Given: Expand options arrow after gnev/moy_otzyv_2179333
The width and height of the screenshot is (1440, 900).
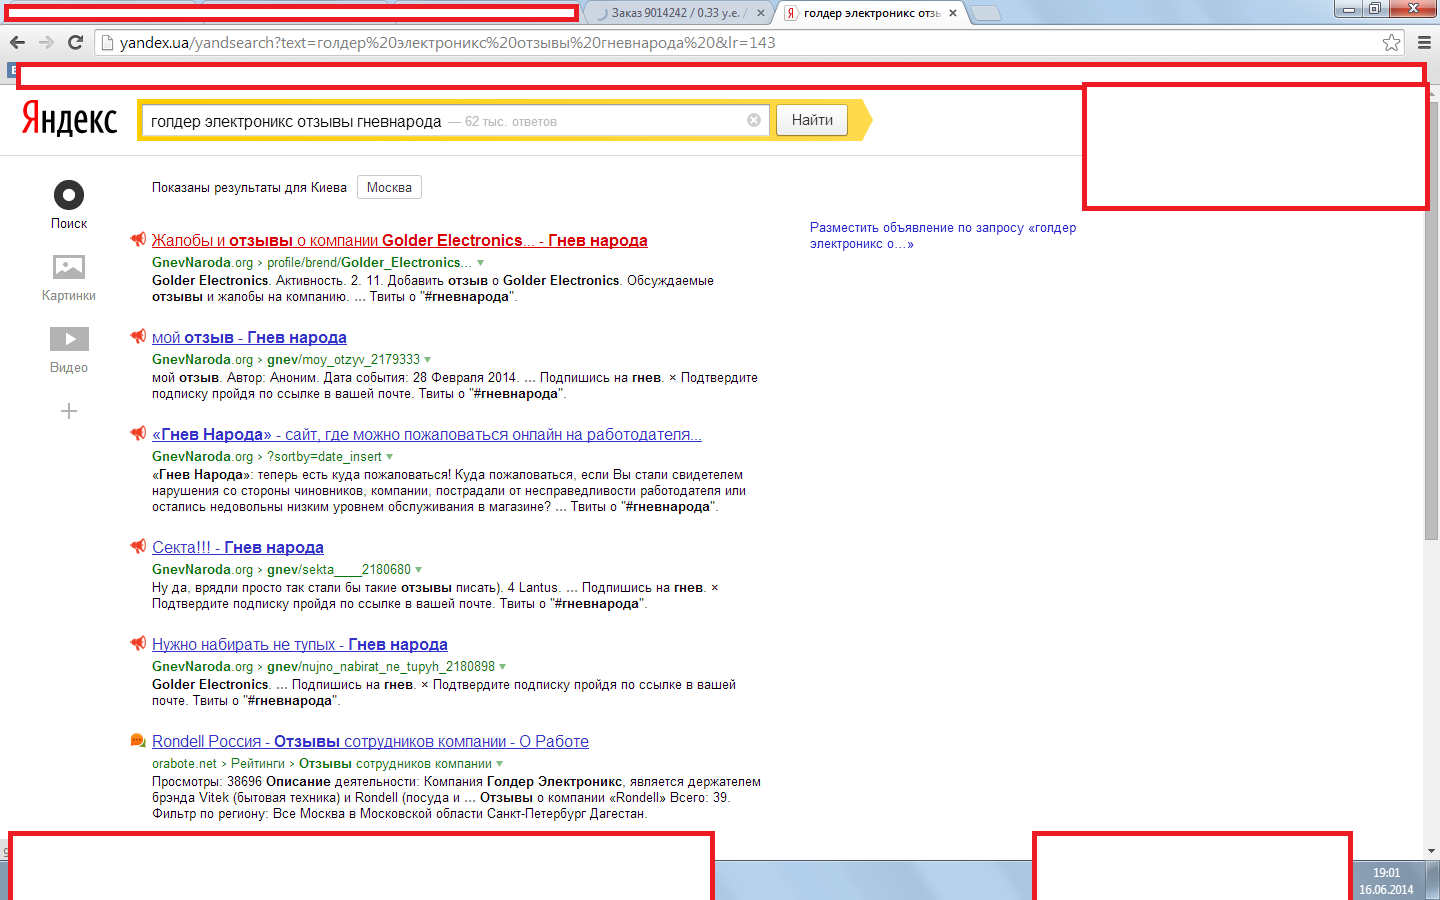Looking at the screenshot, I should tap(428, 360).
